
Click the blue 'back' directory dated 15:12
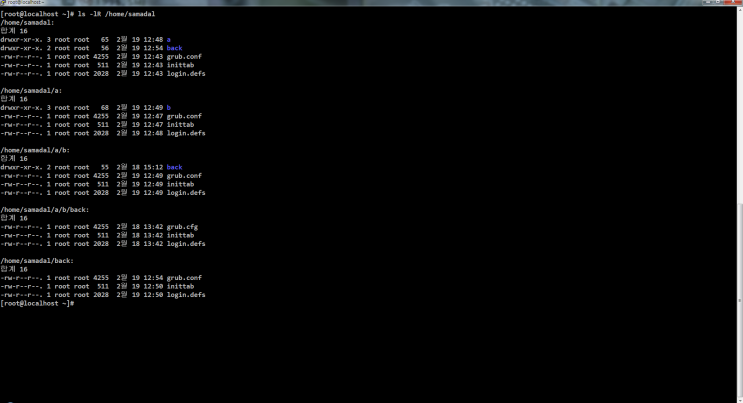[x=174, y=167]
